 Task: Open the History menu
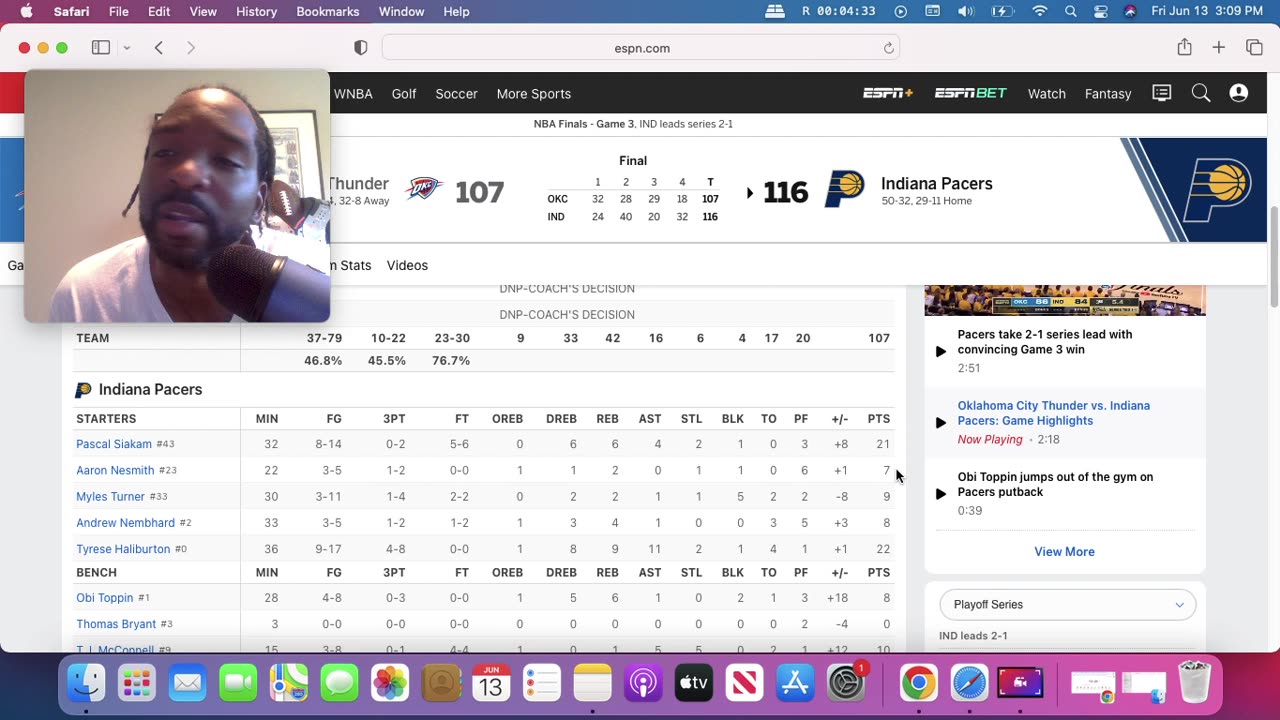point(256,11)
